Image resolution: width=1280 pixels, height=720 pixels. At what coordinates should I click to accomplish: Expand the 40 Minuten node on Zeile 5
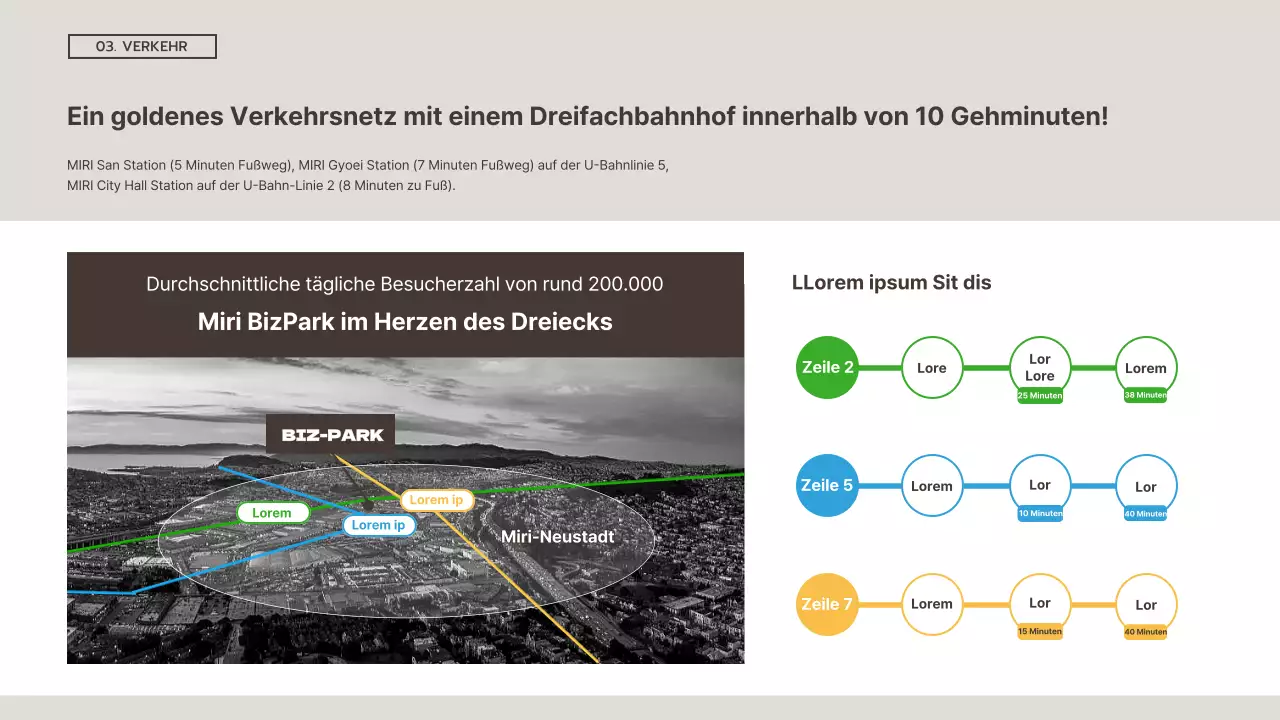tap(1146, 487)
